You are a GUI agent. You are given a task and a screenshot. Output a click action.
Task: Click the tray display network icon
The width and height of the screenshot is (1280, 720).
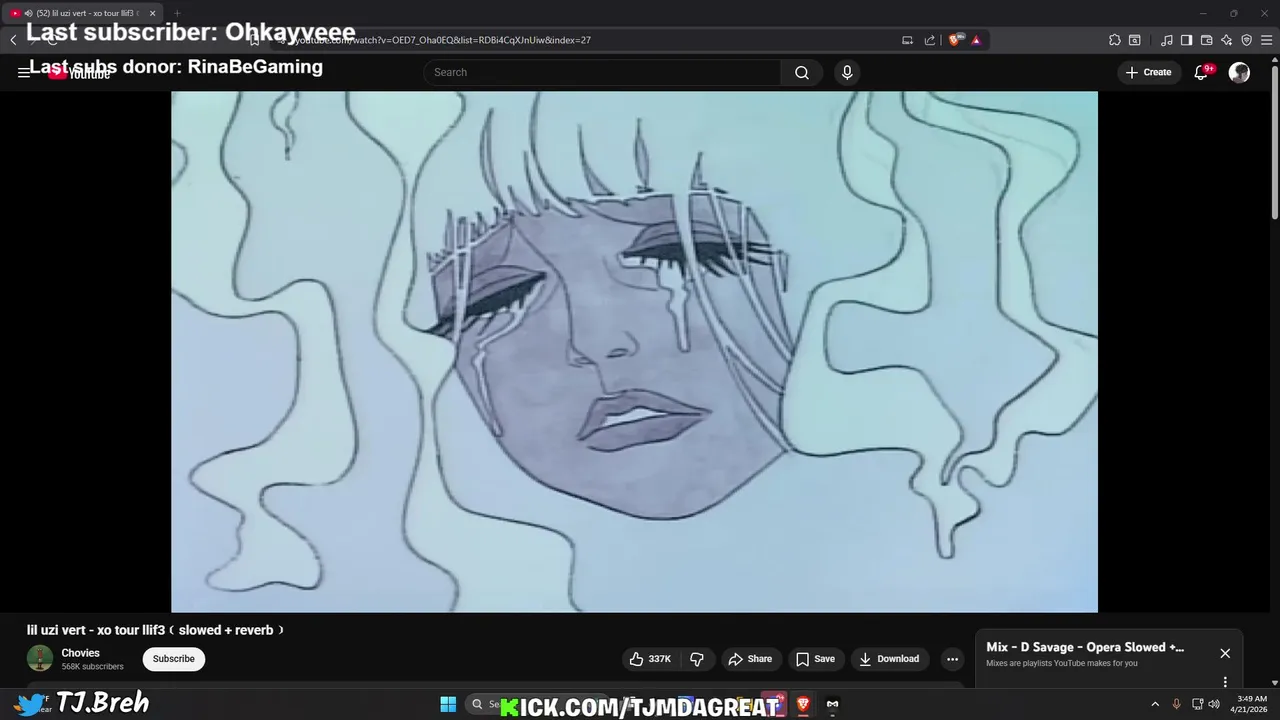click(1197, 704)
